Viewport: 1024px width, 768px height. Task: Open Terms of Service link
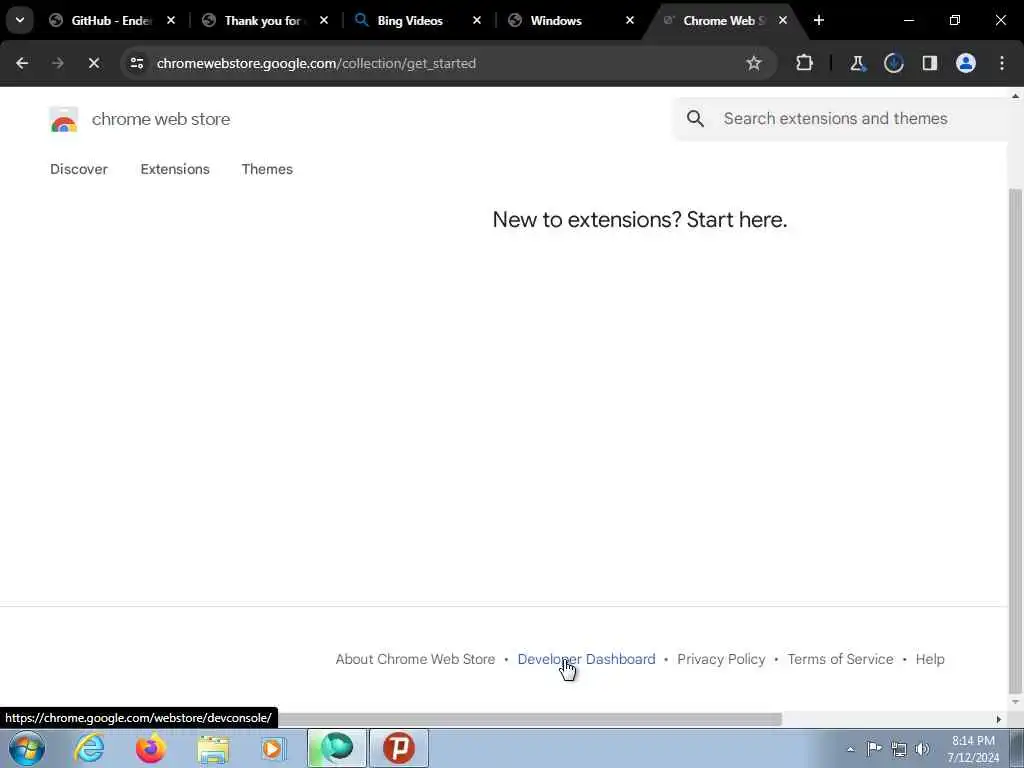840,660
